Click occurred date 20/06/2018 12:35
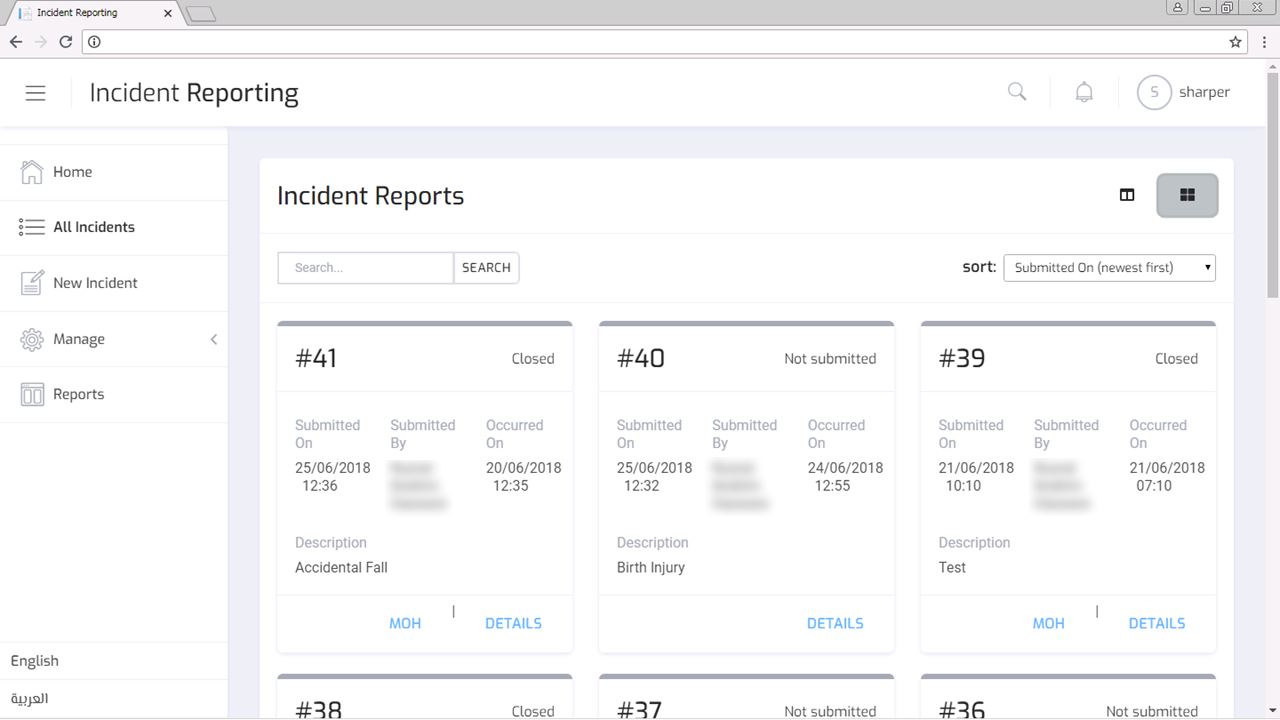 point(524,477)
